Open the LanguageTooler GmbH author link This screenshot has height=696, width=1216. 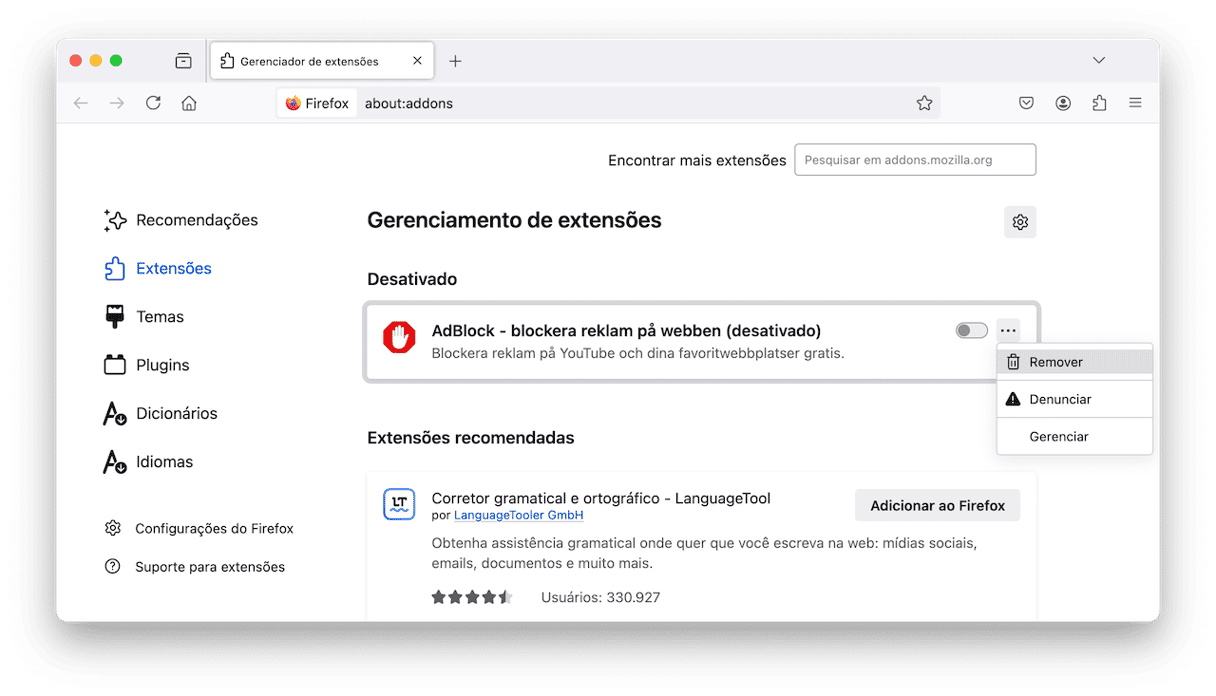pyautogui.click(x=518, y=516)
